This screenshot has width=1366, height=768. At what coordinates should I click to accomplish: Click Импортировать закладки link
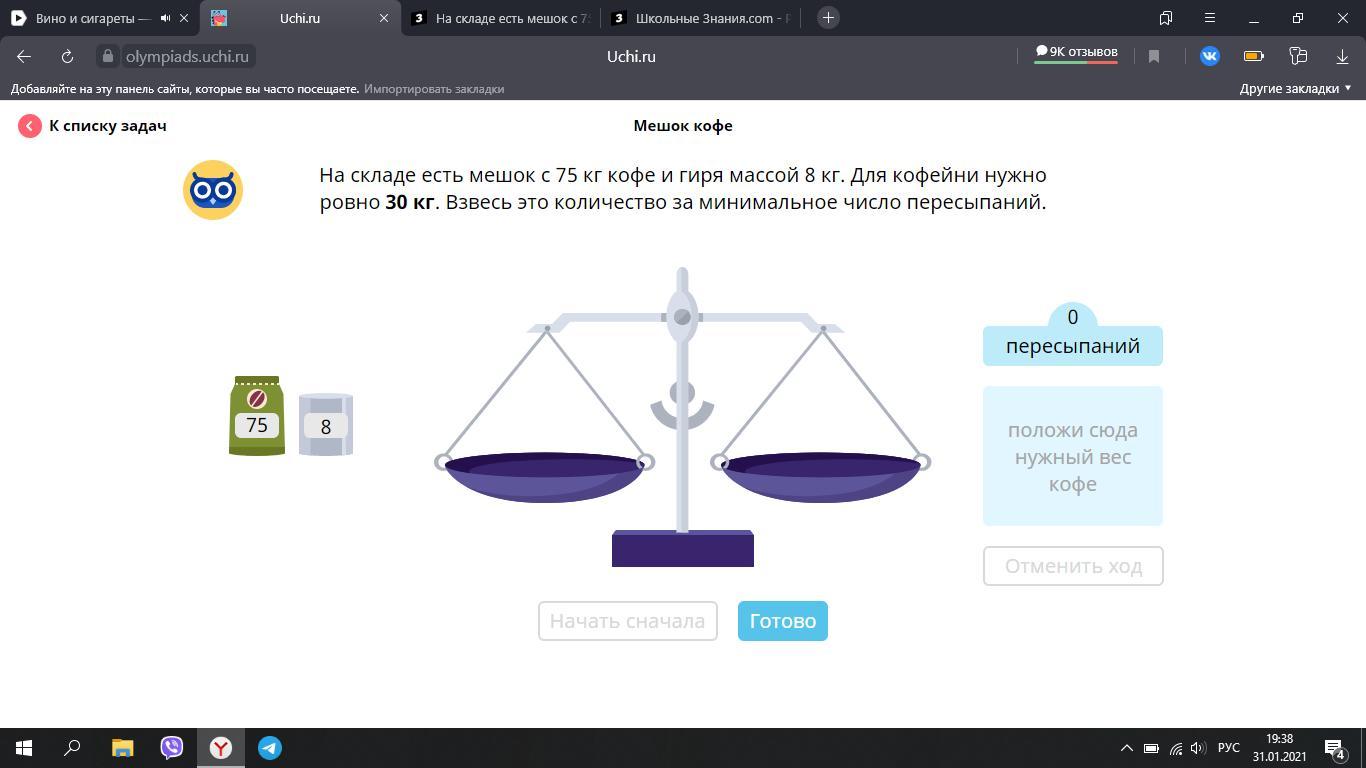pyautogui.click(x=434, y=89)
